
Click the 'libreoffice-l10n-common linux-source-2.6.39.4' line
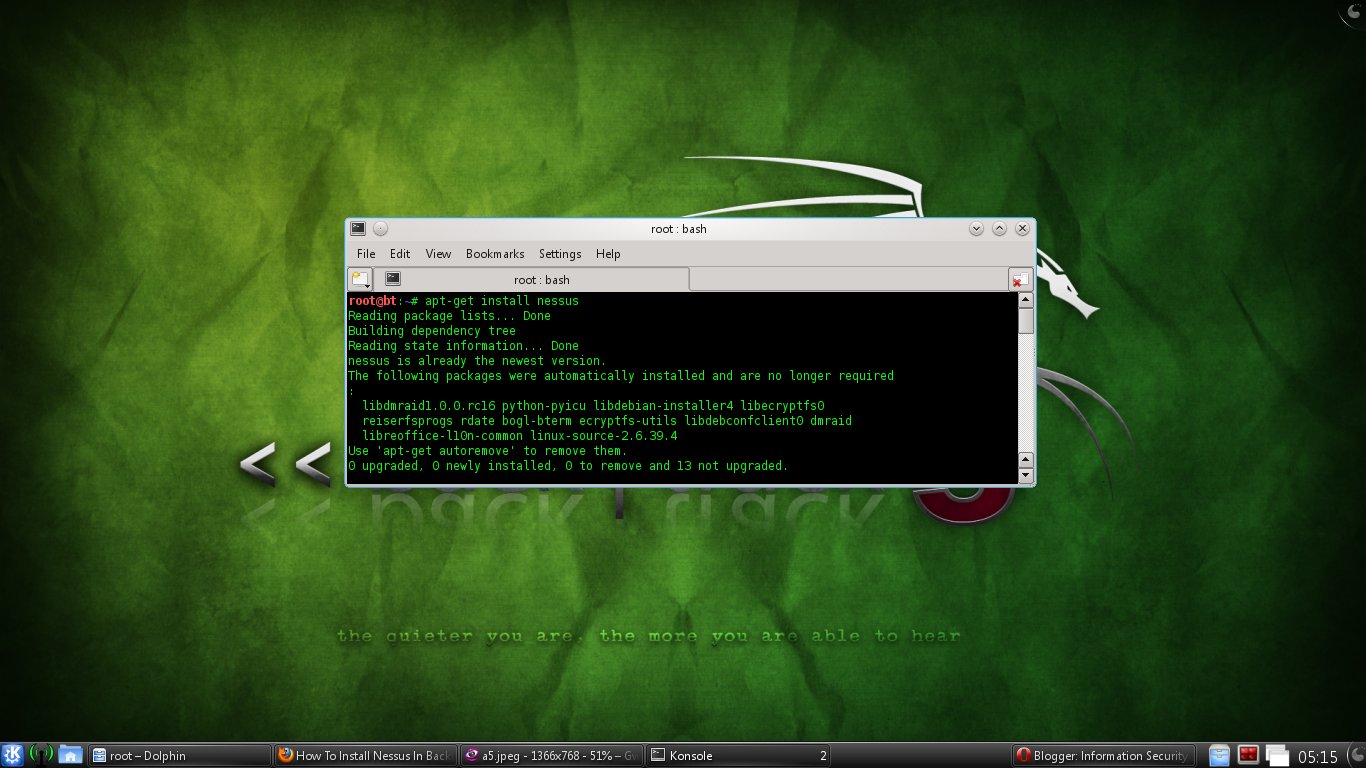(x=520, y=436)
